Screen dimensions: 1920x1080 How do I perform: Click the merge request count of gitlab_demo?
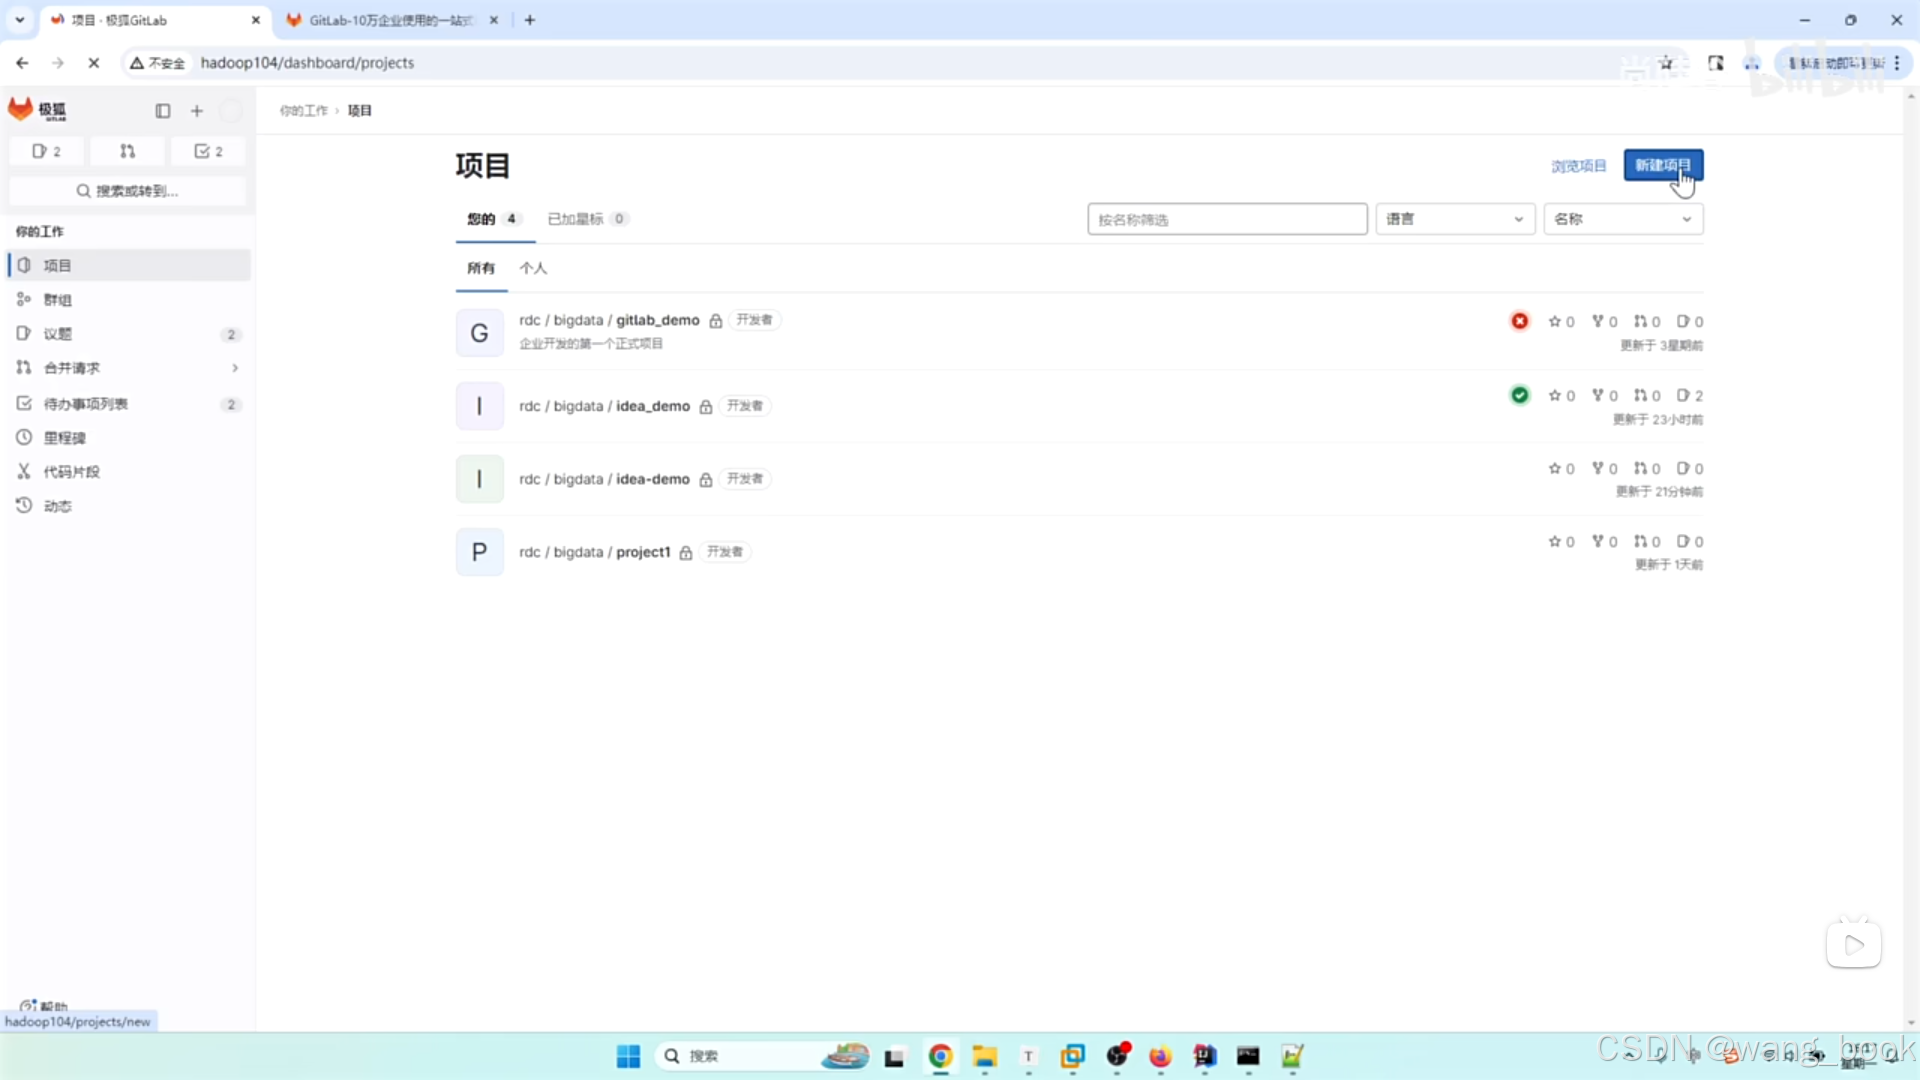tap(1647, 321)
